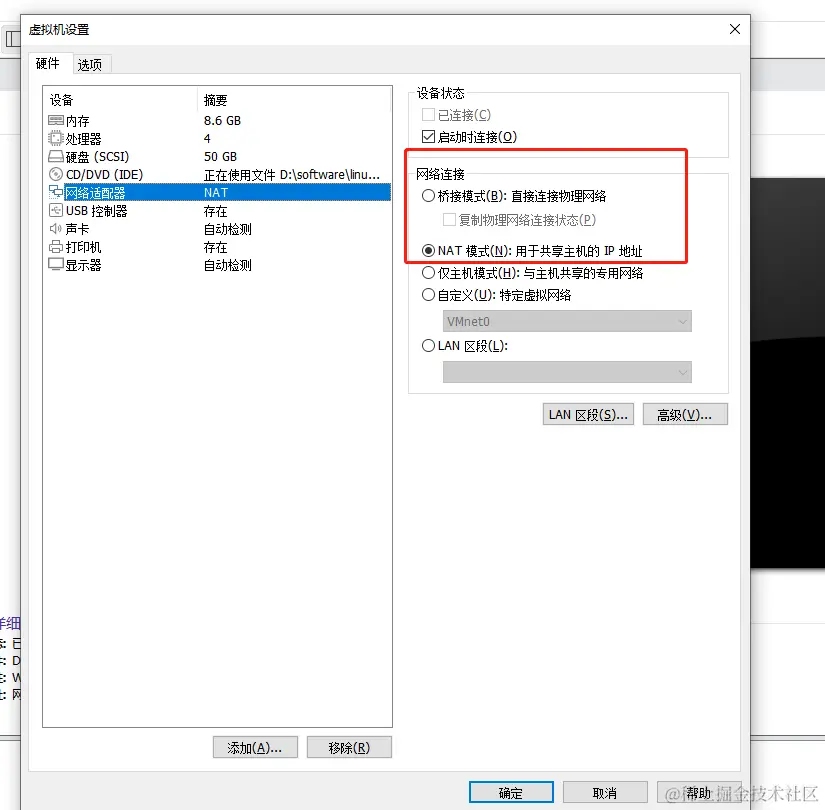
Task: Click the 存在 summary for 打印机
Action: (x=215, y=246)
